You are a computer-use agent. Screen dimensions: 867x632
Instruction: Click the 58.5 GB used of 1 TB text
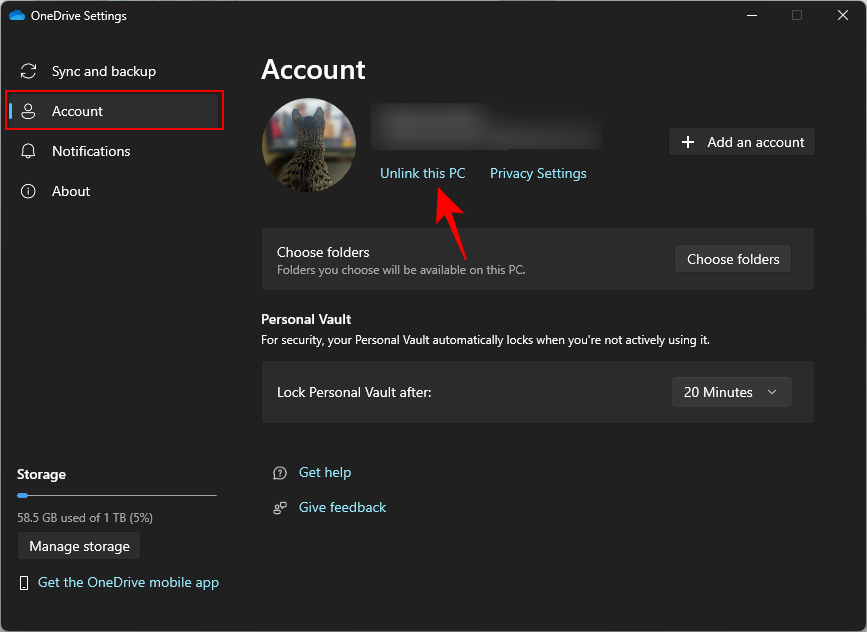click(x=85, y=518)
